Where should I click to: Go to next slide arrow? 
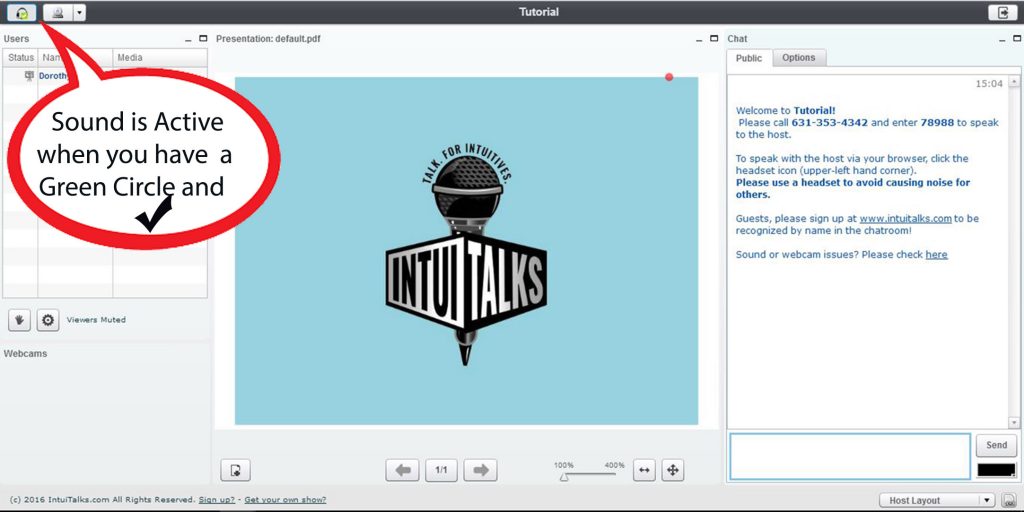click(x=480, y=470)
